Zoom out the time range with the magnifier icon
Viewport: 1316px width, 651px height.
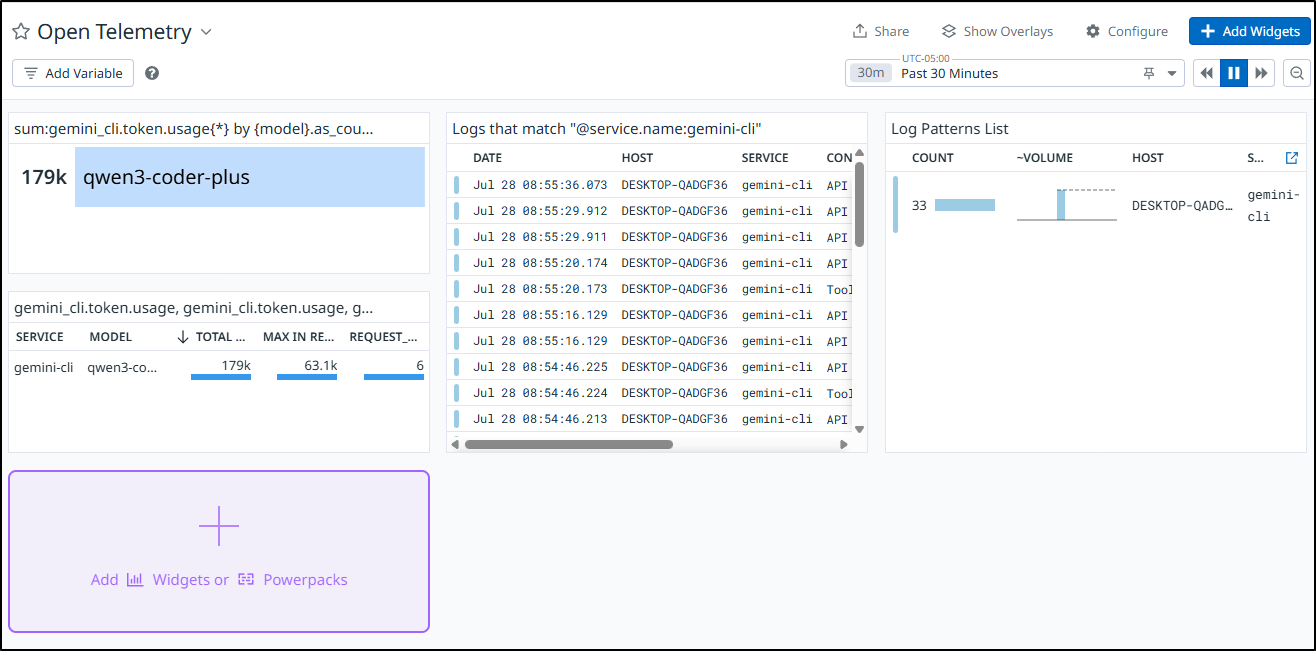[1297, 73]
